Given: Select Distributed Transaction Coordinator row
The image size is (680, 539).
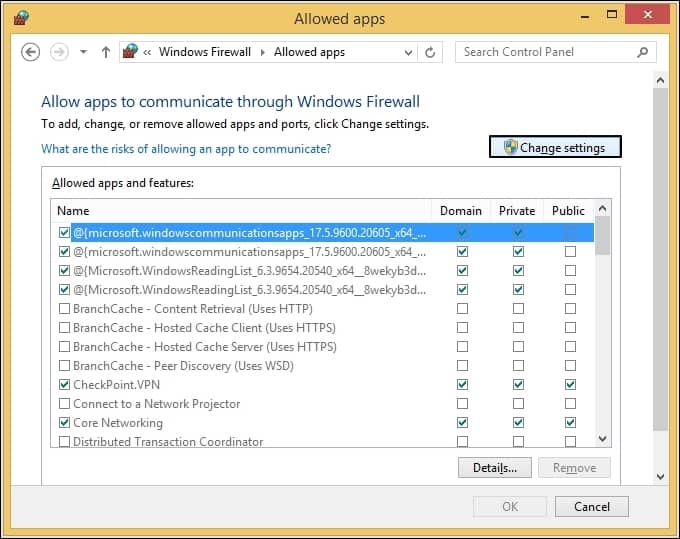Looking at the screenshot, I should 323,441.
